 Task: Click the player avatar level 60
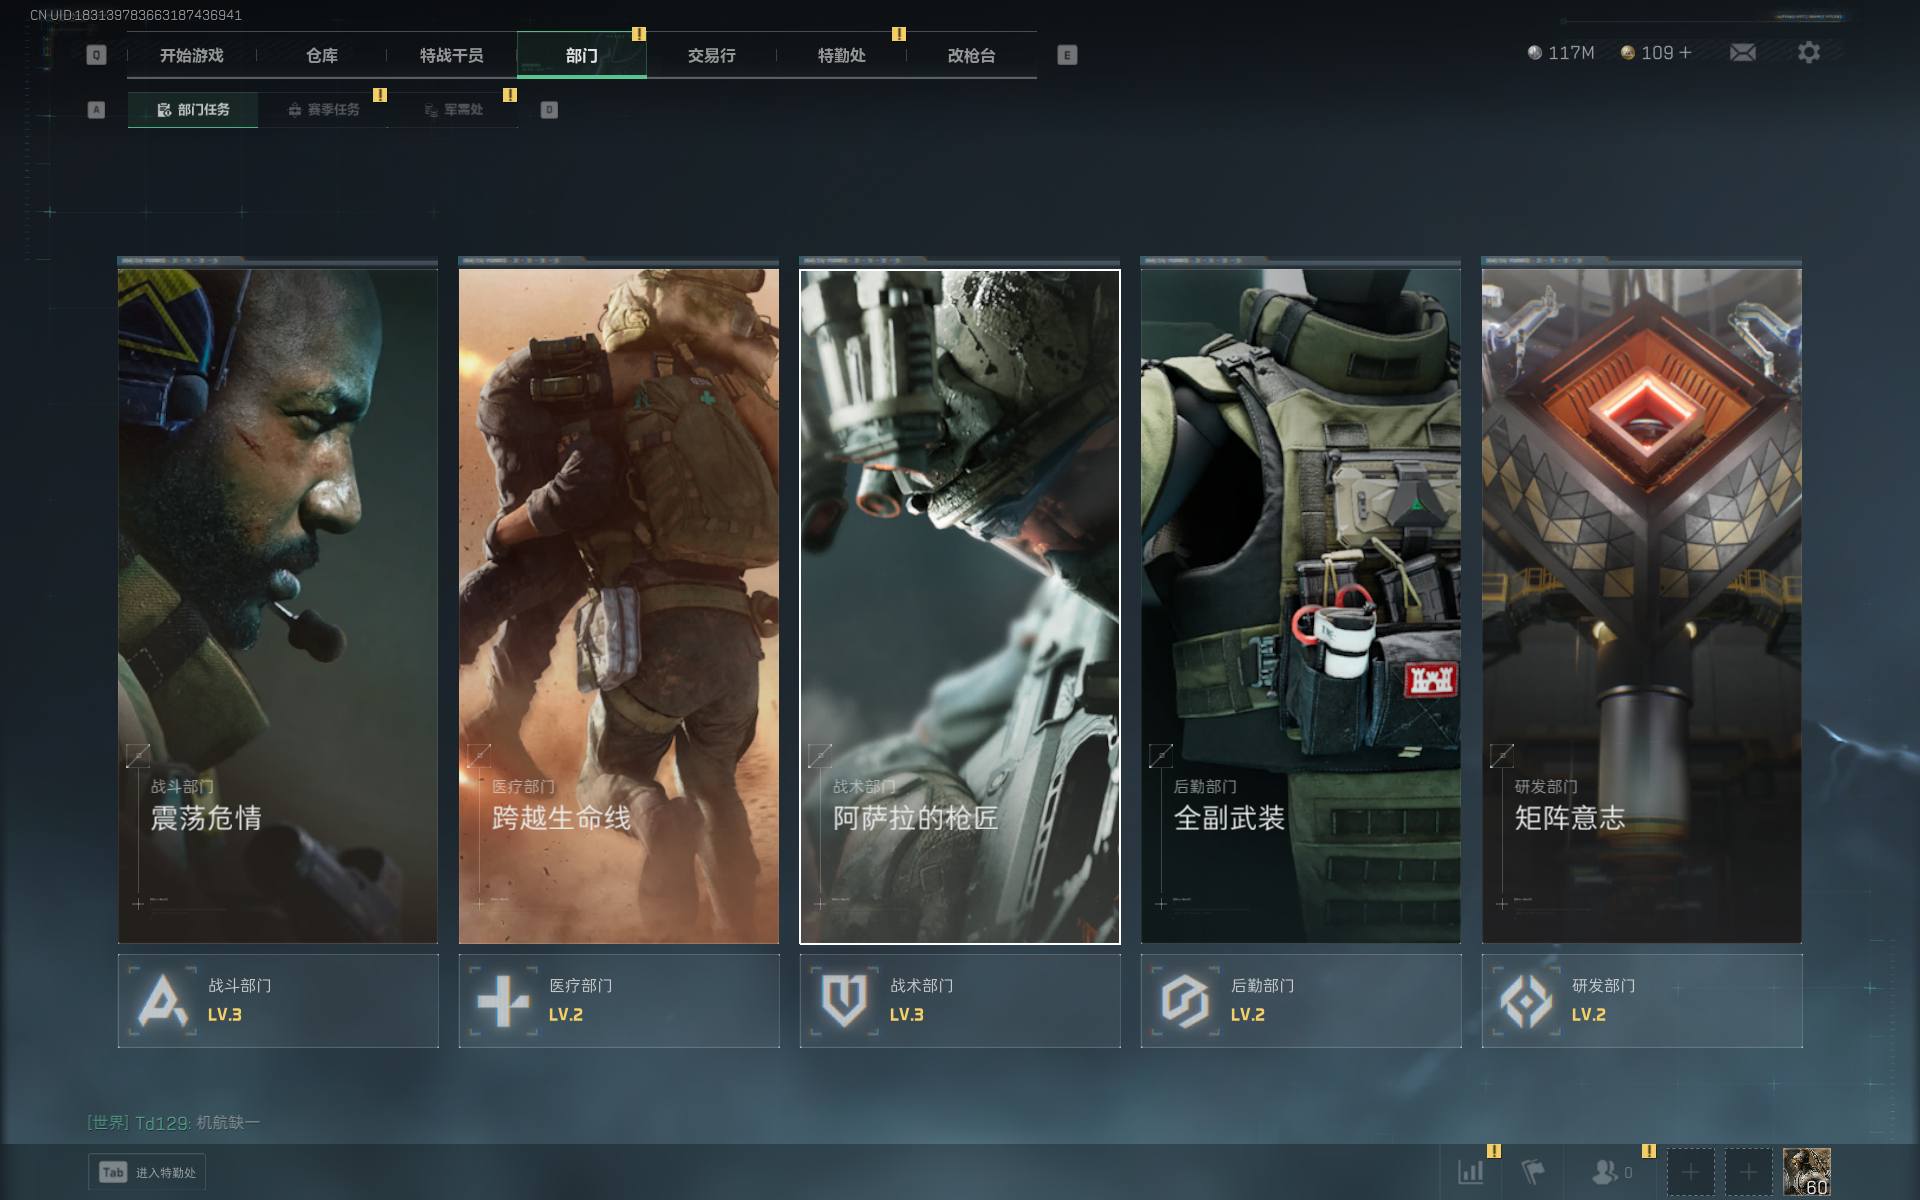click(1806, 1171)
